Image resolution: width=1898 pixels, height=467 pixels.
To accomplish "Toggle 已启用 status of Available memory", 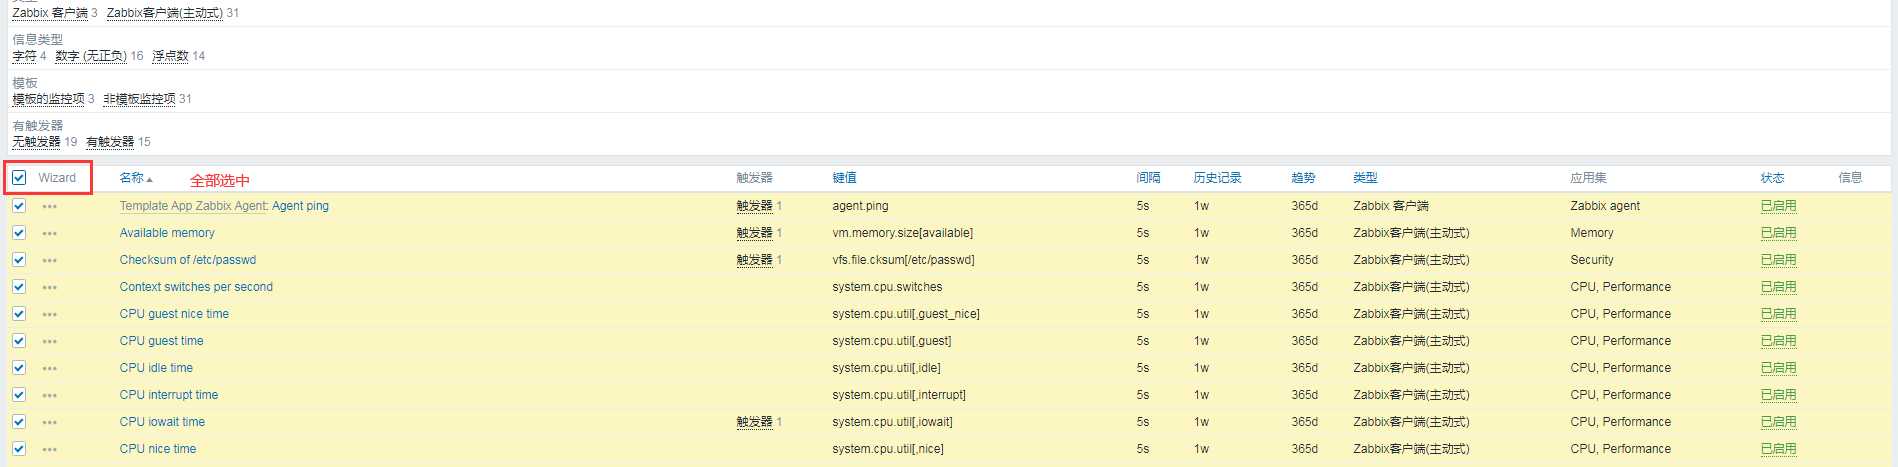I will [x=1778, y=233].
